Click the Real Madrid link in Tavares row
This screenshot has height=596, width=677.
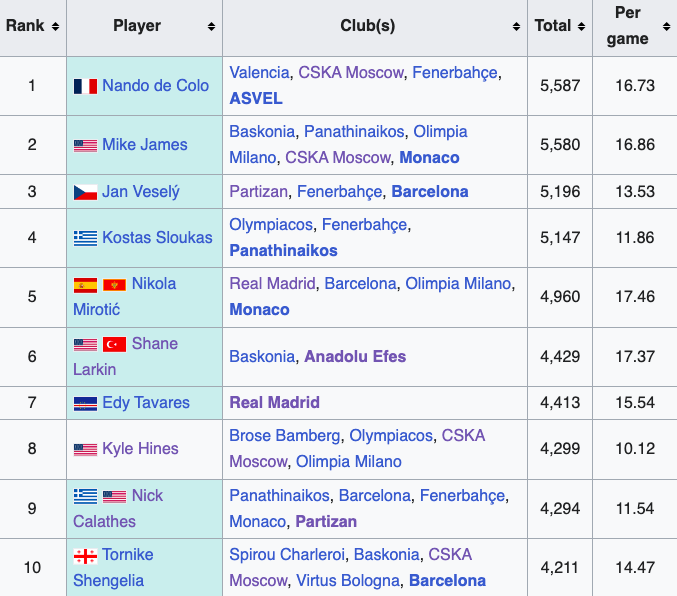click(275, 402)
